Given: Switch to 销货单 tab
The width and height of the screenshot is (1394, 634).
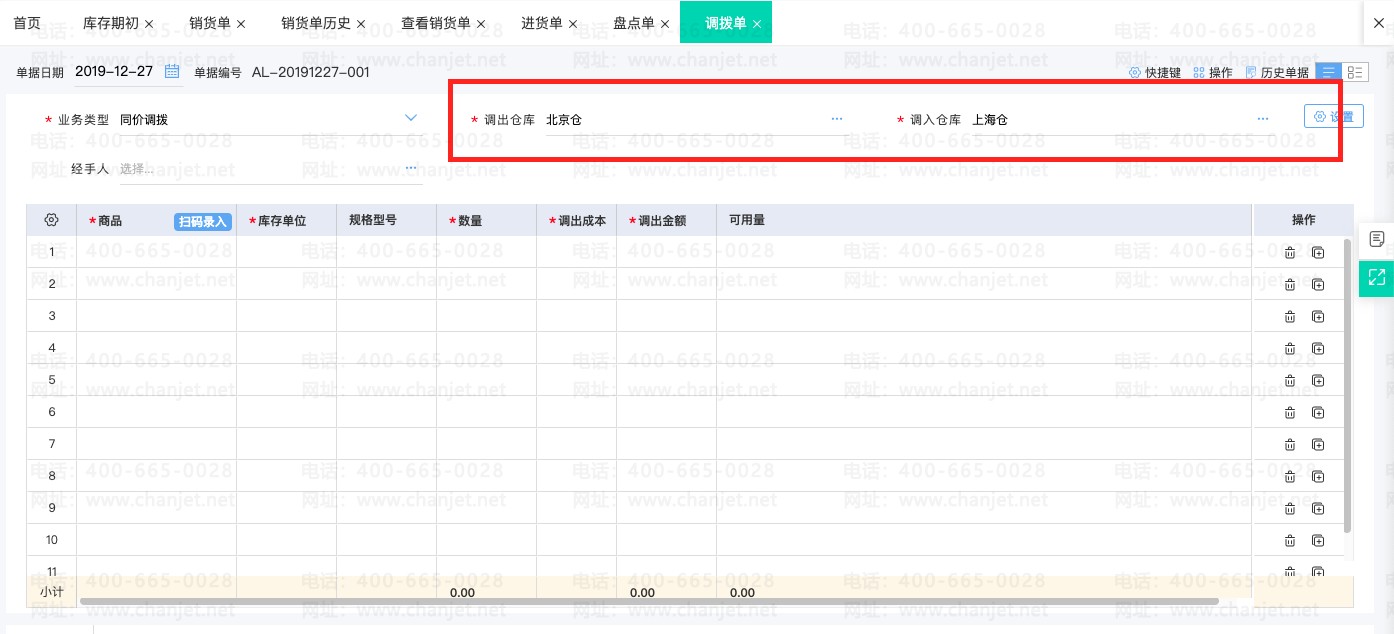Looking at the screenshot, I should tap(210, 22).
